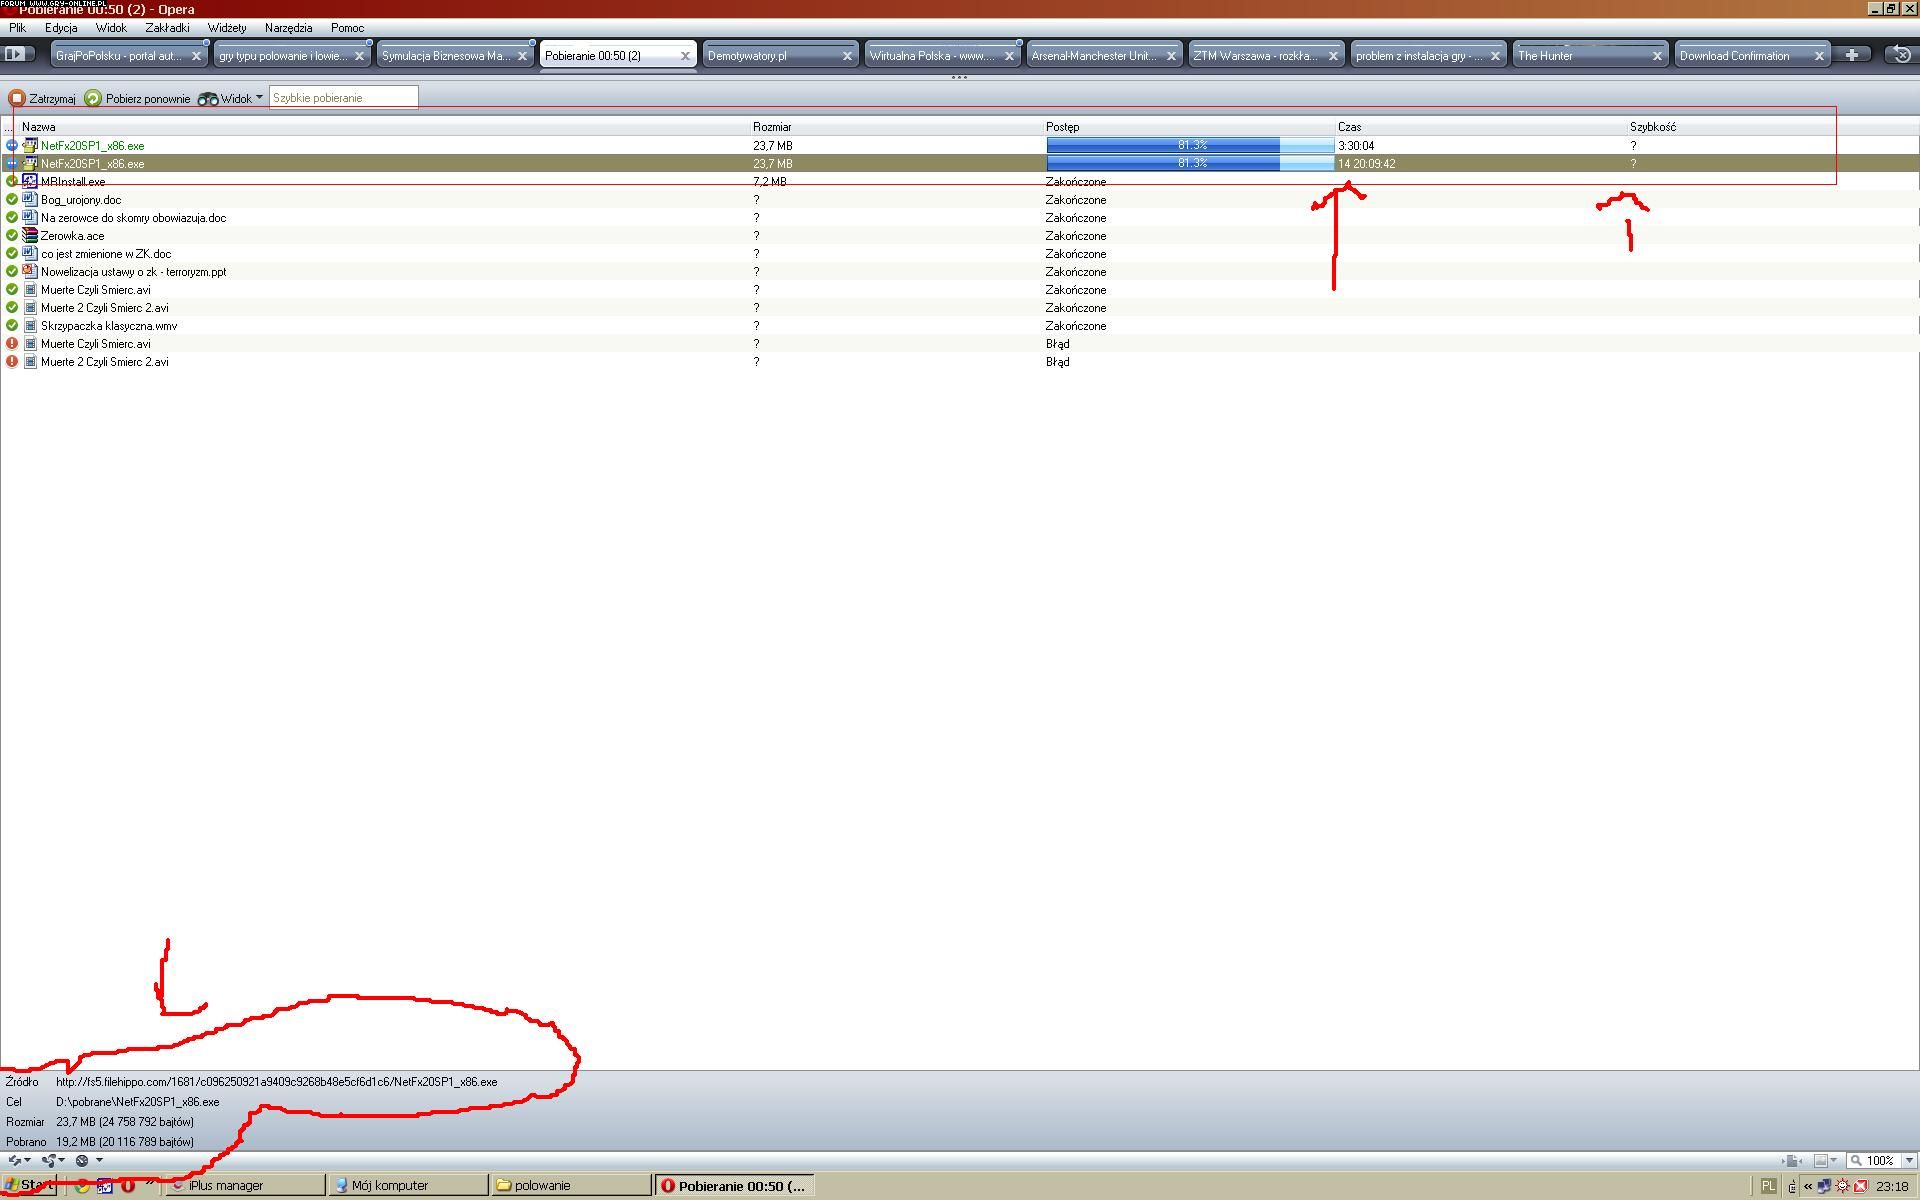Click the closed tabs trash icon

1901,56
